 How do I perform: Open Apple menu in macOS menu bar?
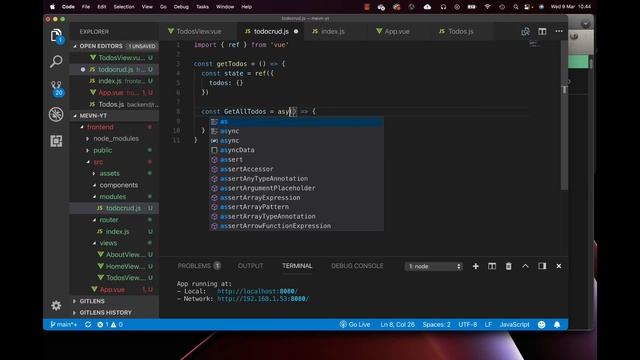(x=52, y=7)
